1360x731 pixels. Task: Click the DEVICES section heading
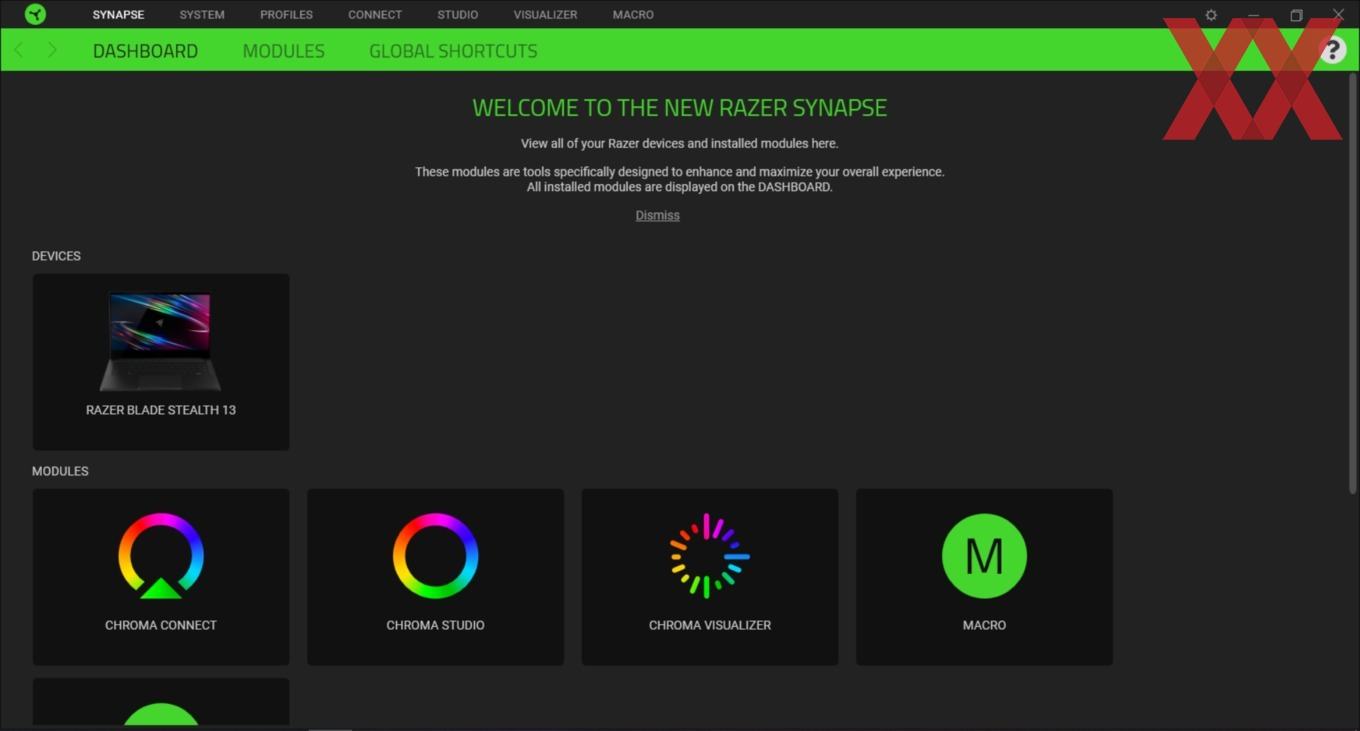click(56, 256)
